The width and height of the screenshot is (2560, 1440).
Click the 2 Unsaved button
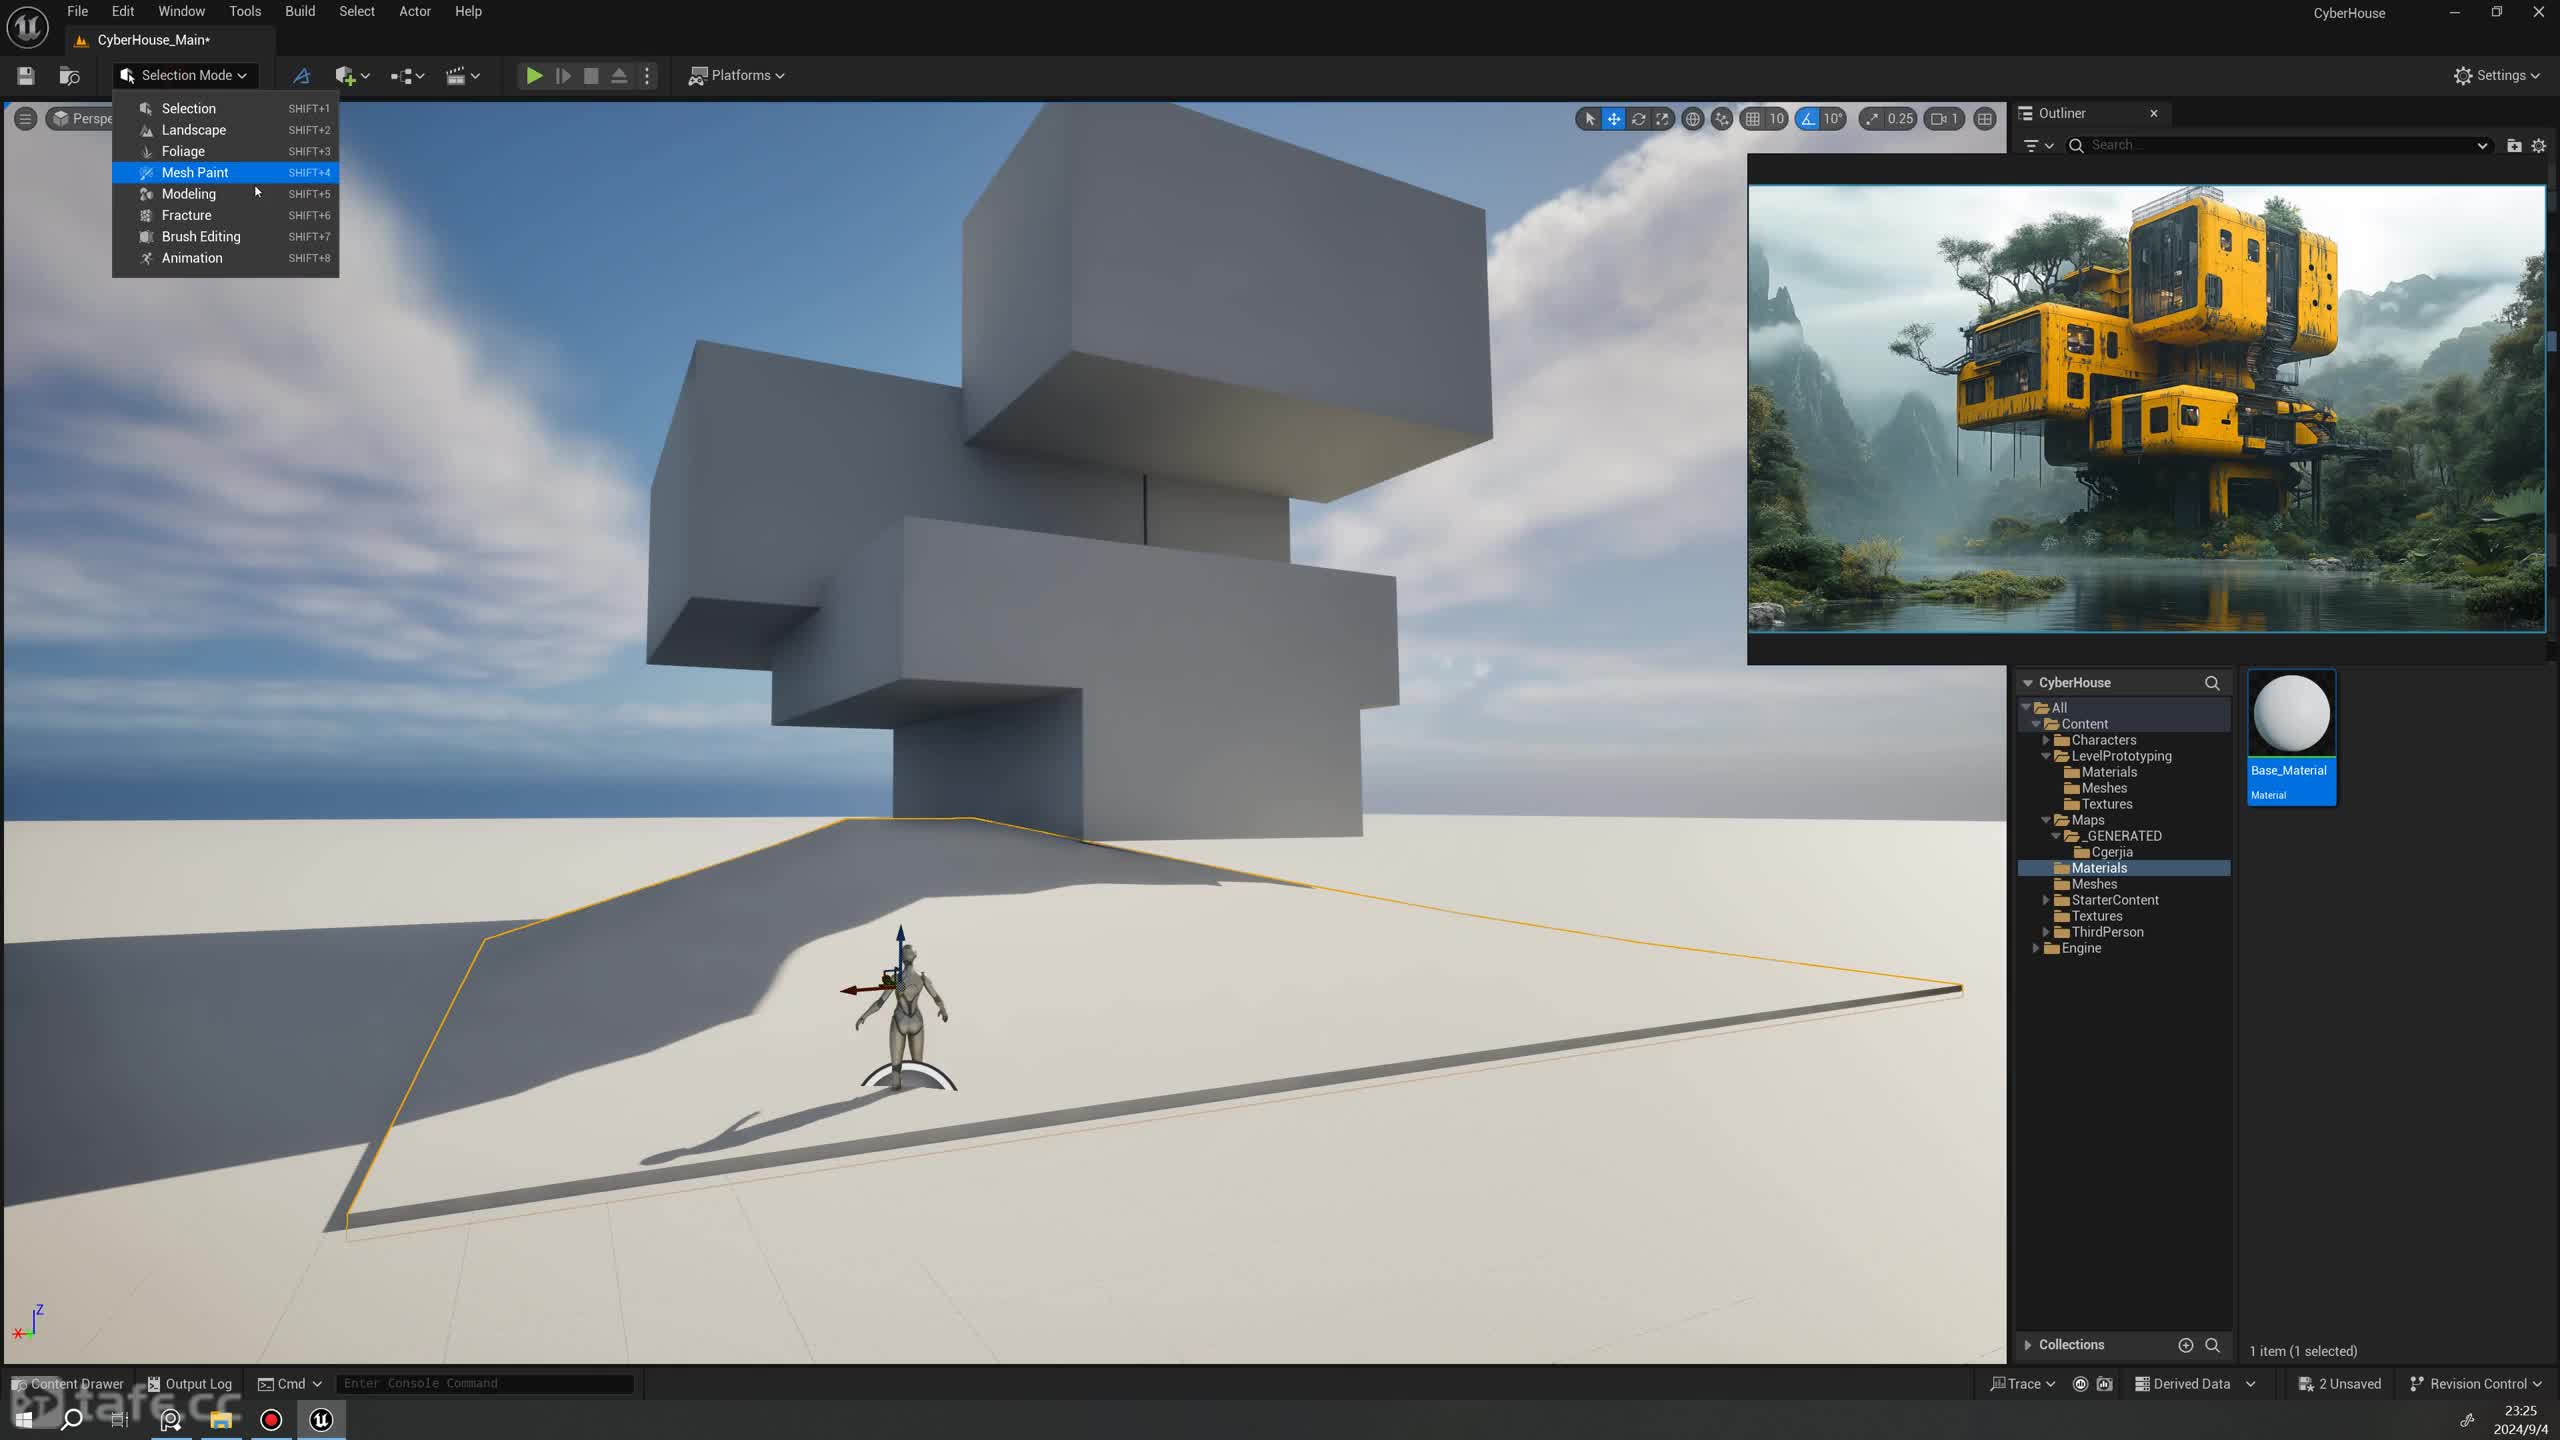coord(2339,1384)
